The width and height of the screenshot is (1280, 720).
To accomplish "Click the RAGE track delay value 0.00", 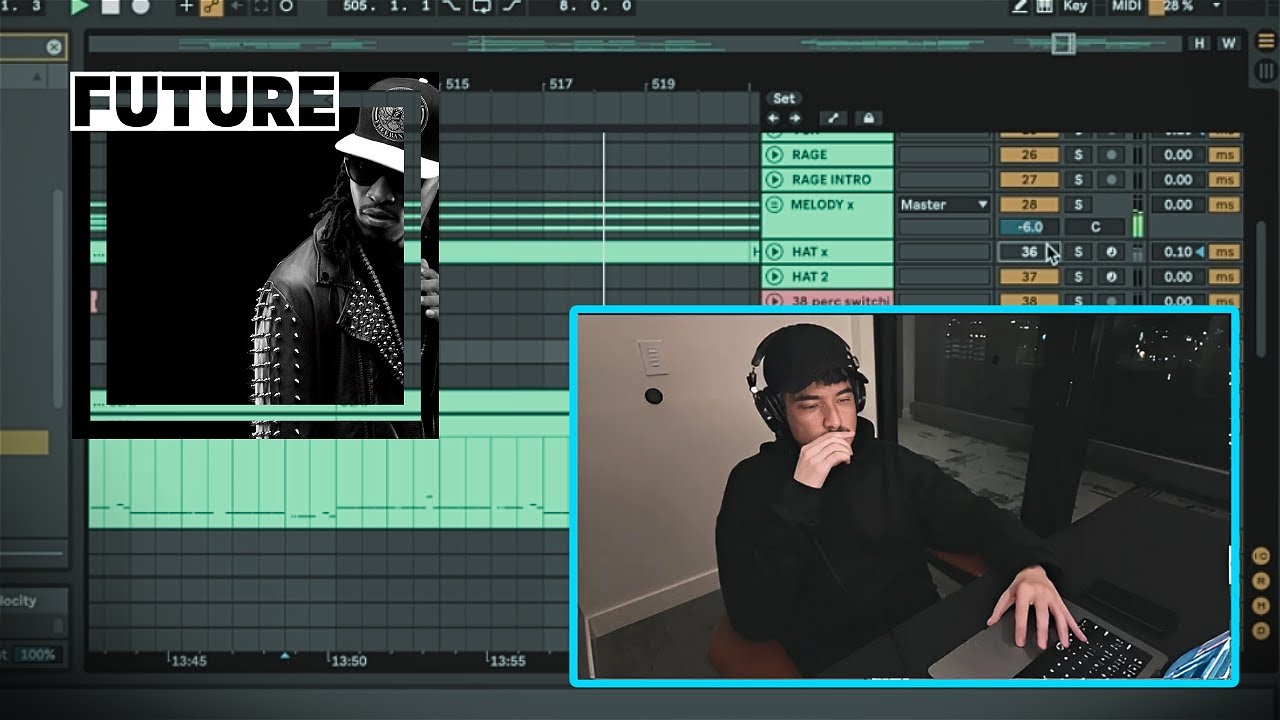I will point(1178,155).
